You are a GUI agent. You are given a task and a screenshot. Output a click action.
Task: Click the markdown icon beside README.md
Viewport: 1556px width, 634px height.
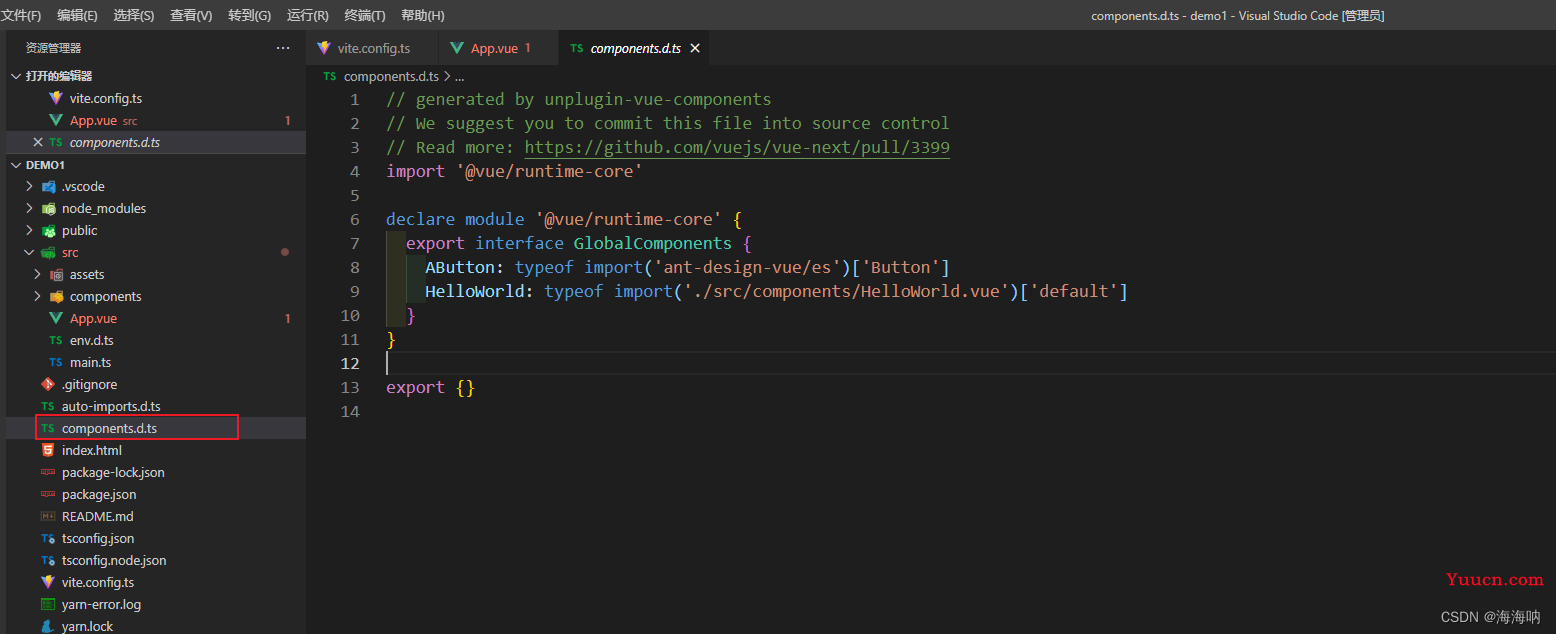pos(48,516)
